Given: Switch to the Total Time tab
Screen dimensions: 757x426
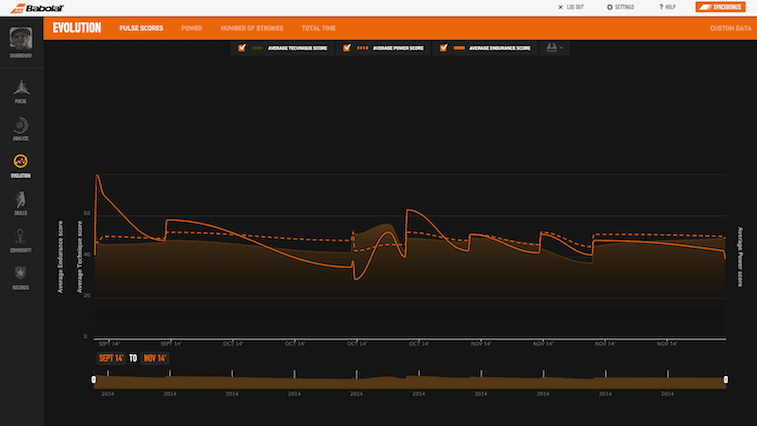Looking at the screenshot, I should pos(319,28).
